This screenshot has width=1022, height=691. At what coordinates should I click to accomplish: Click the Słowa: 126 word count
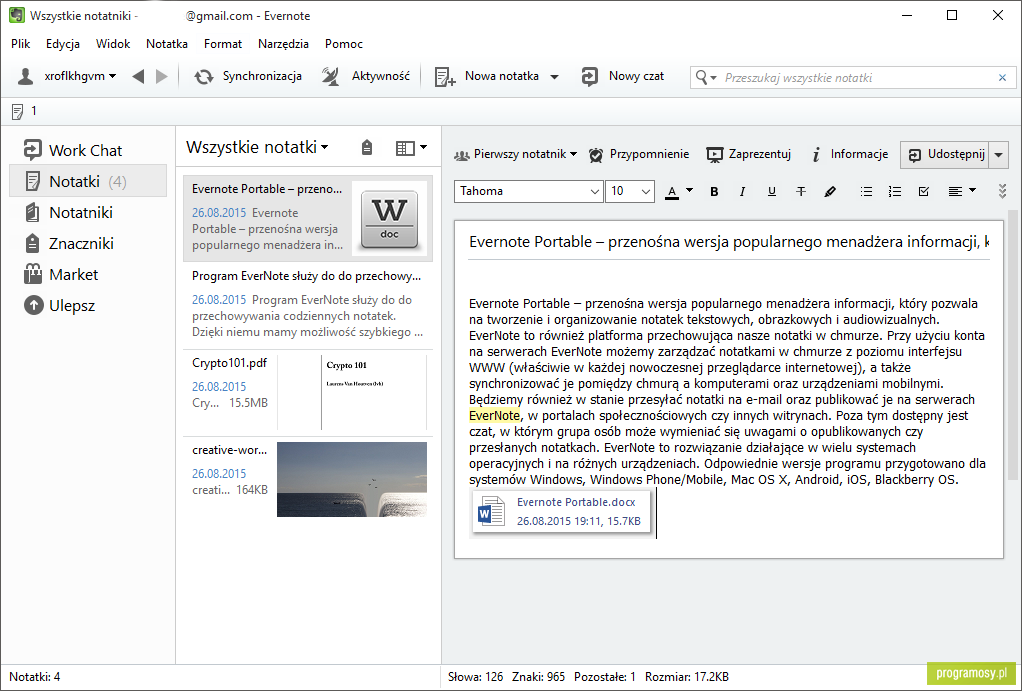476,677
